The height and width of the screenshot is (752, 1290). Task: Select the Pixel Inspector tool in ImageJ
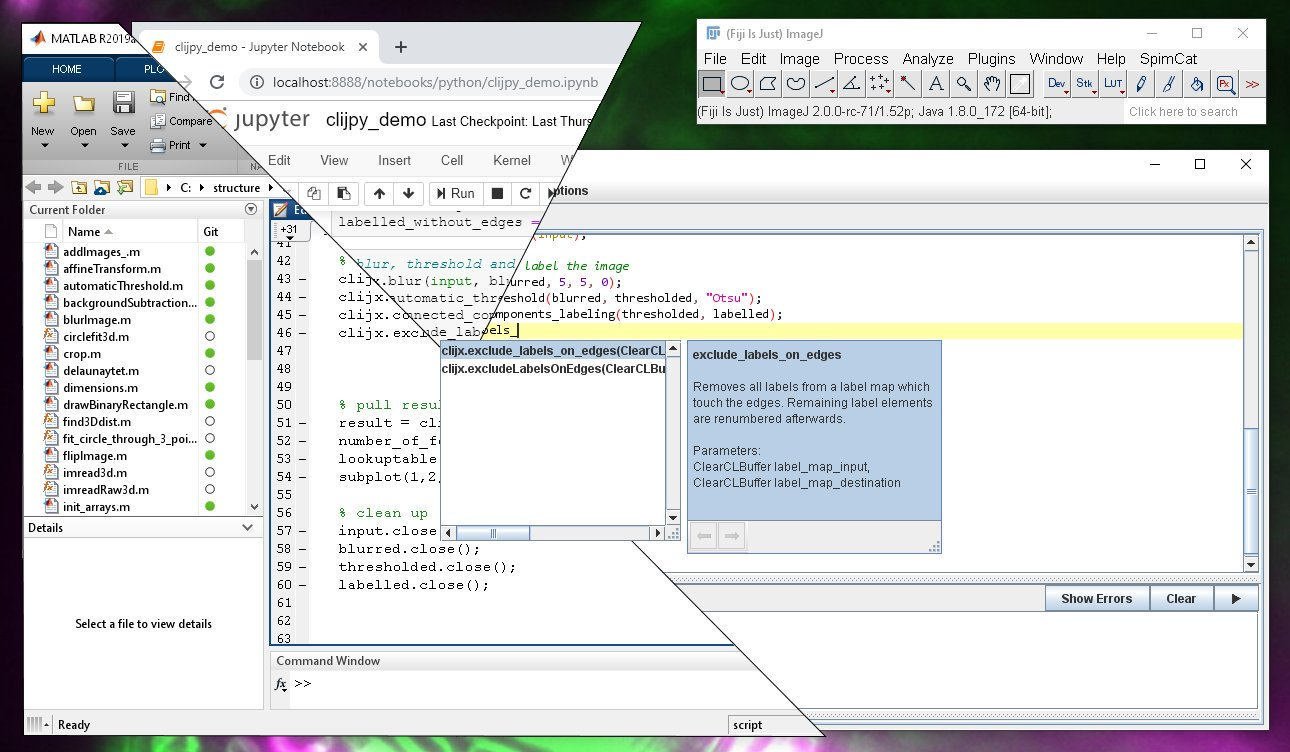(1224, 84)
